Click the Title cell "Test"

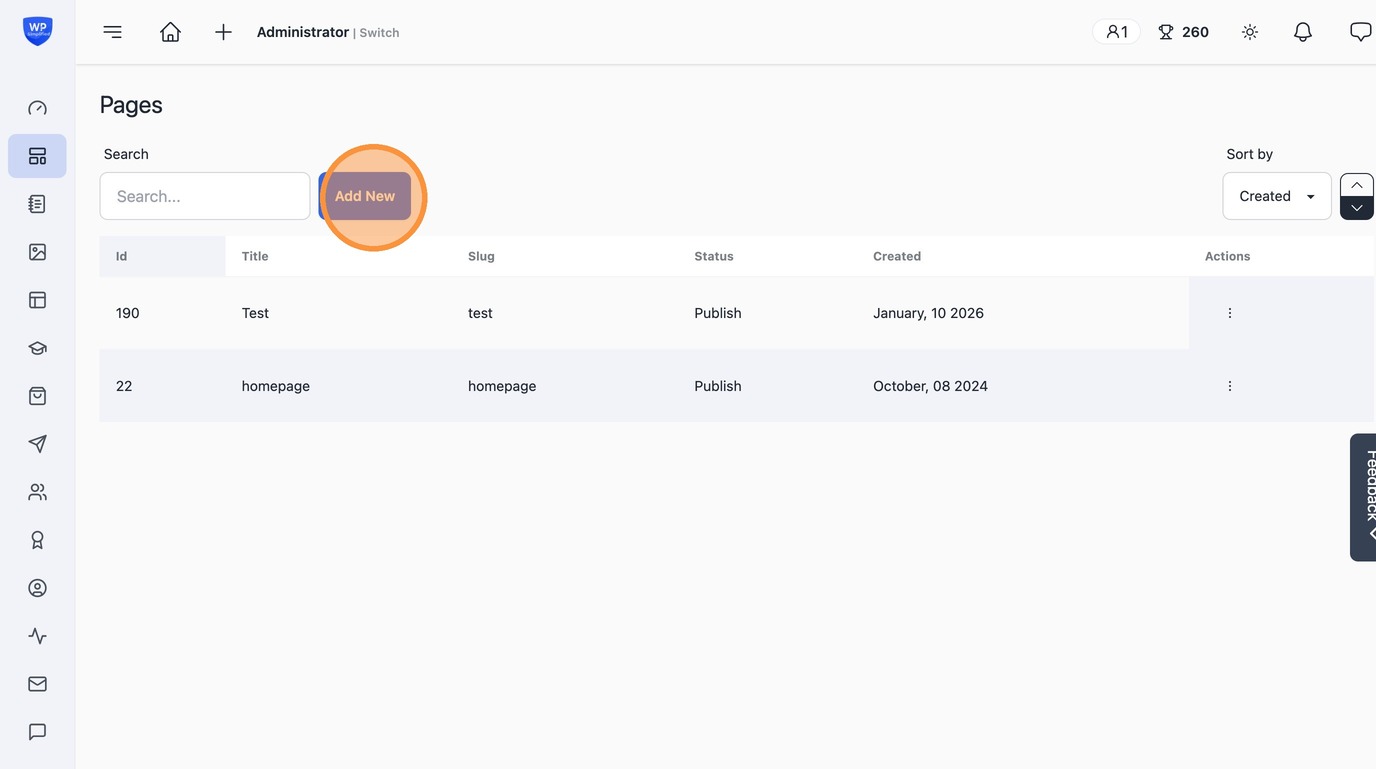(255, 313)
